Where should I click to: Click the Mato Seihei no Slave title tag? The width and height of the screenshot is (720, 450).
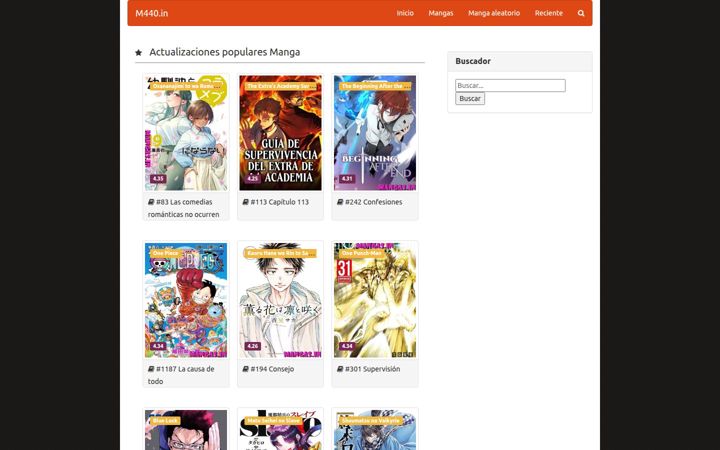(x=274, y=421)
